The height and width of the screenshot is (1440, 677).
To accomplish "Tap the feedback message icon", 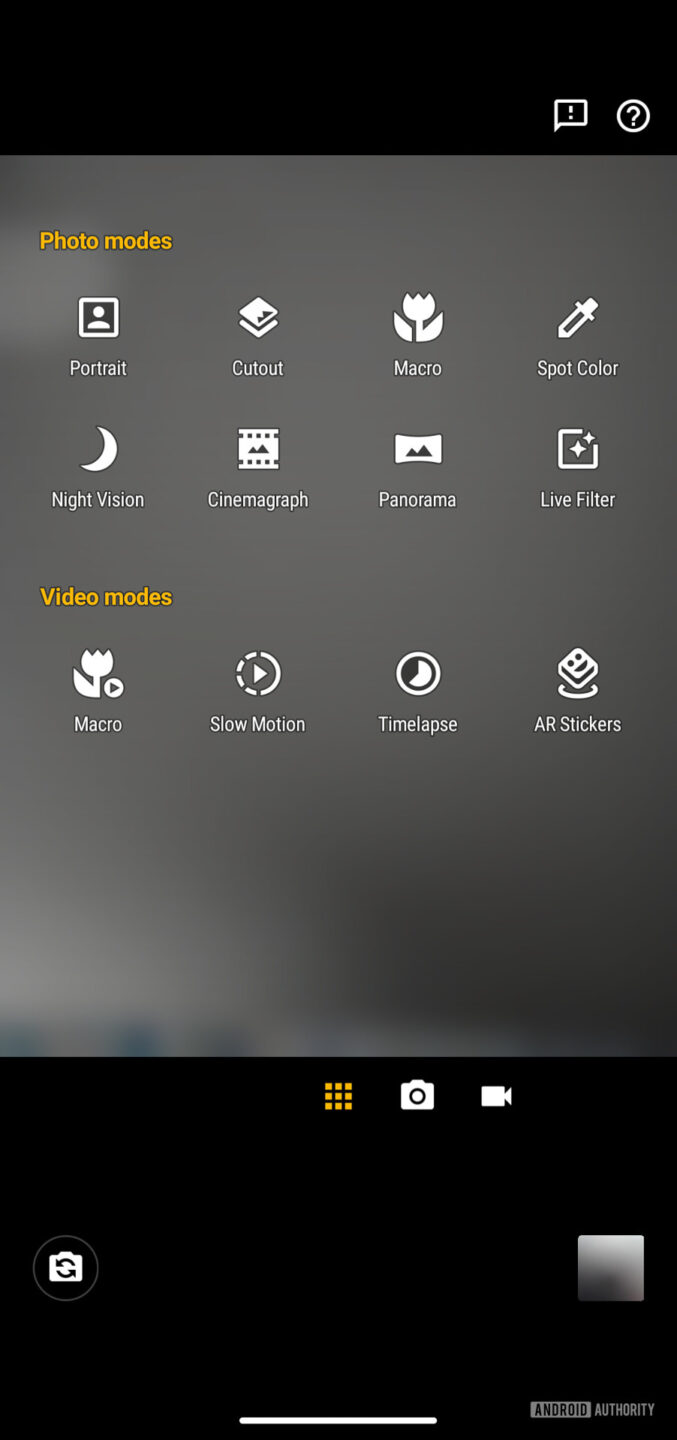I will point(571,116).
